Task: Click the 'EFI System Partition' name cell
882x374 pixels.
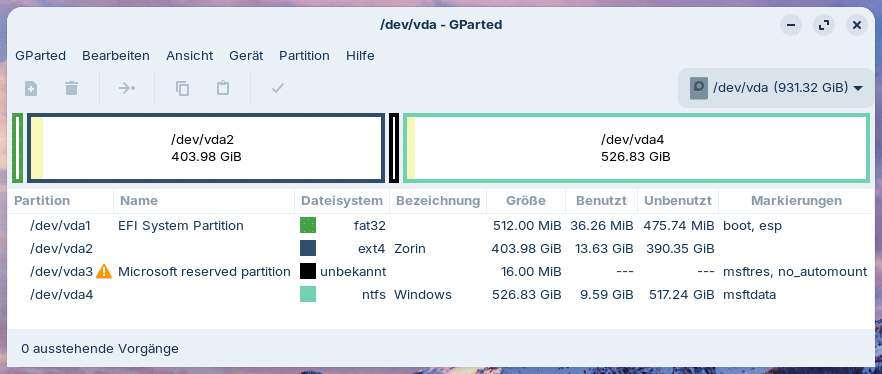Action: (181, 226)
